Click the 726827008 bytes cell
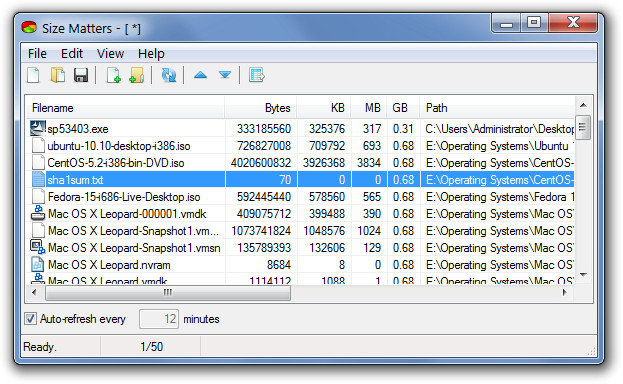623x384 pixels. 264,146
